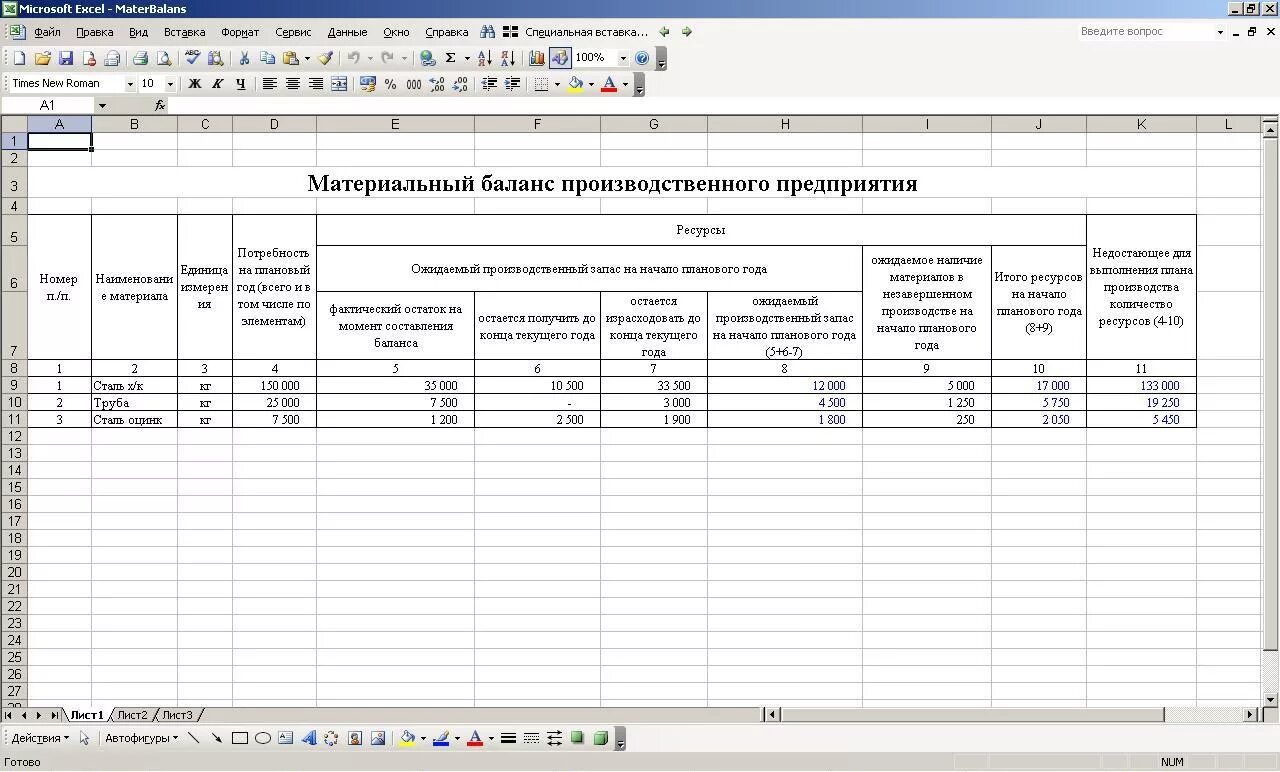This screenshot has height=772, width=1280.
Task: Open the Вставка menu
Action: 185,32
